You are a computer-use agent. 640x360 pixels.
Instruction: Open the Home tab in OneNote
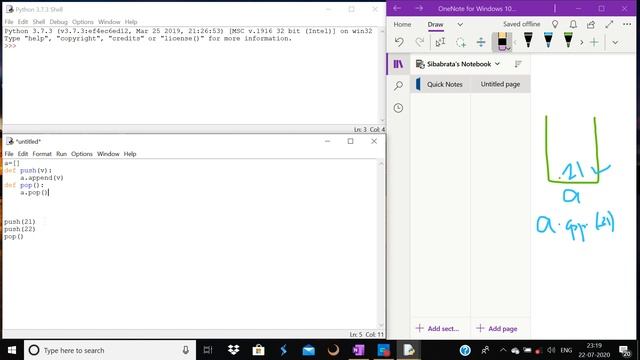(x=402, y=24)
